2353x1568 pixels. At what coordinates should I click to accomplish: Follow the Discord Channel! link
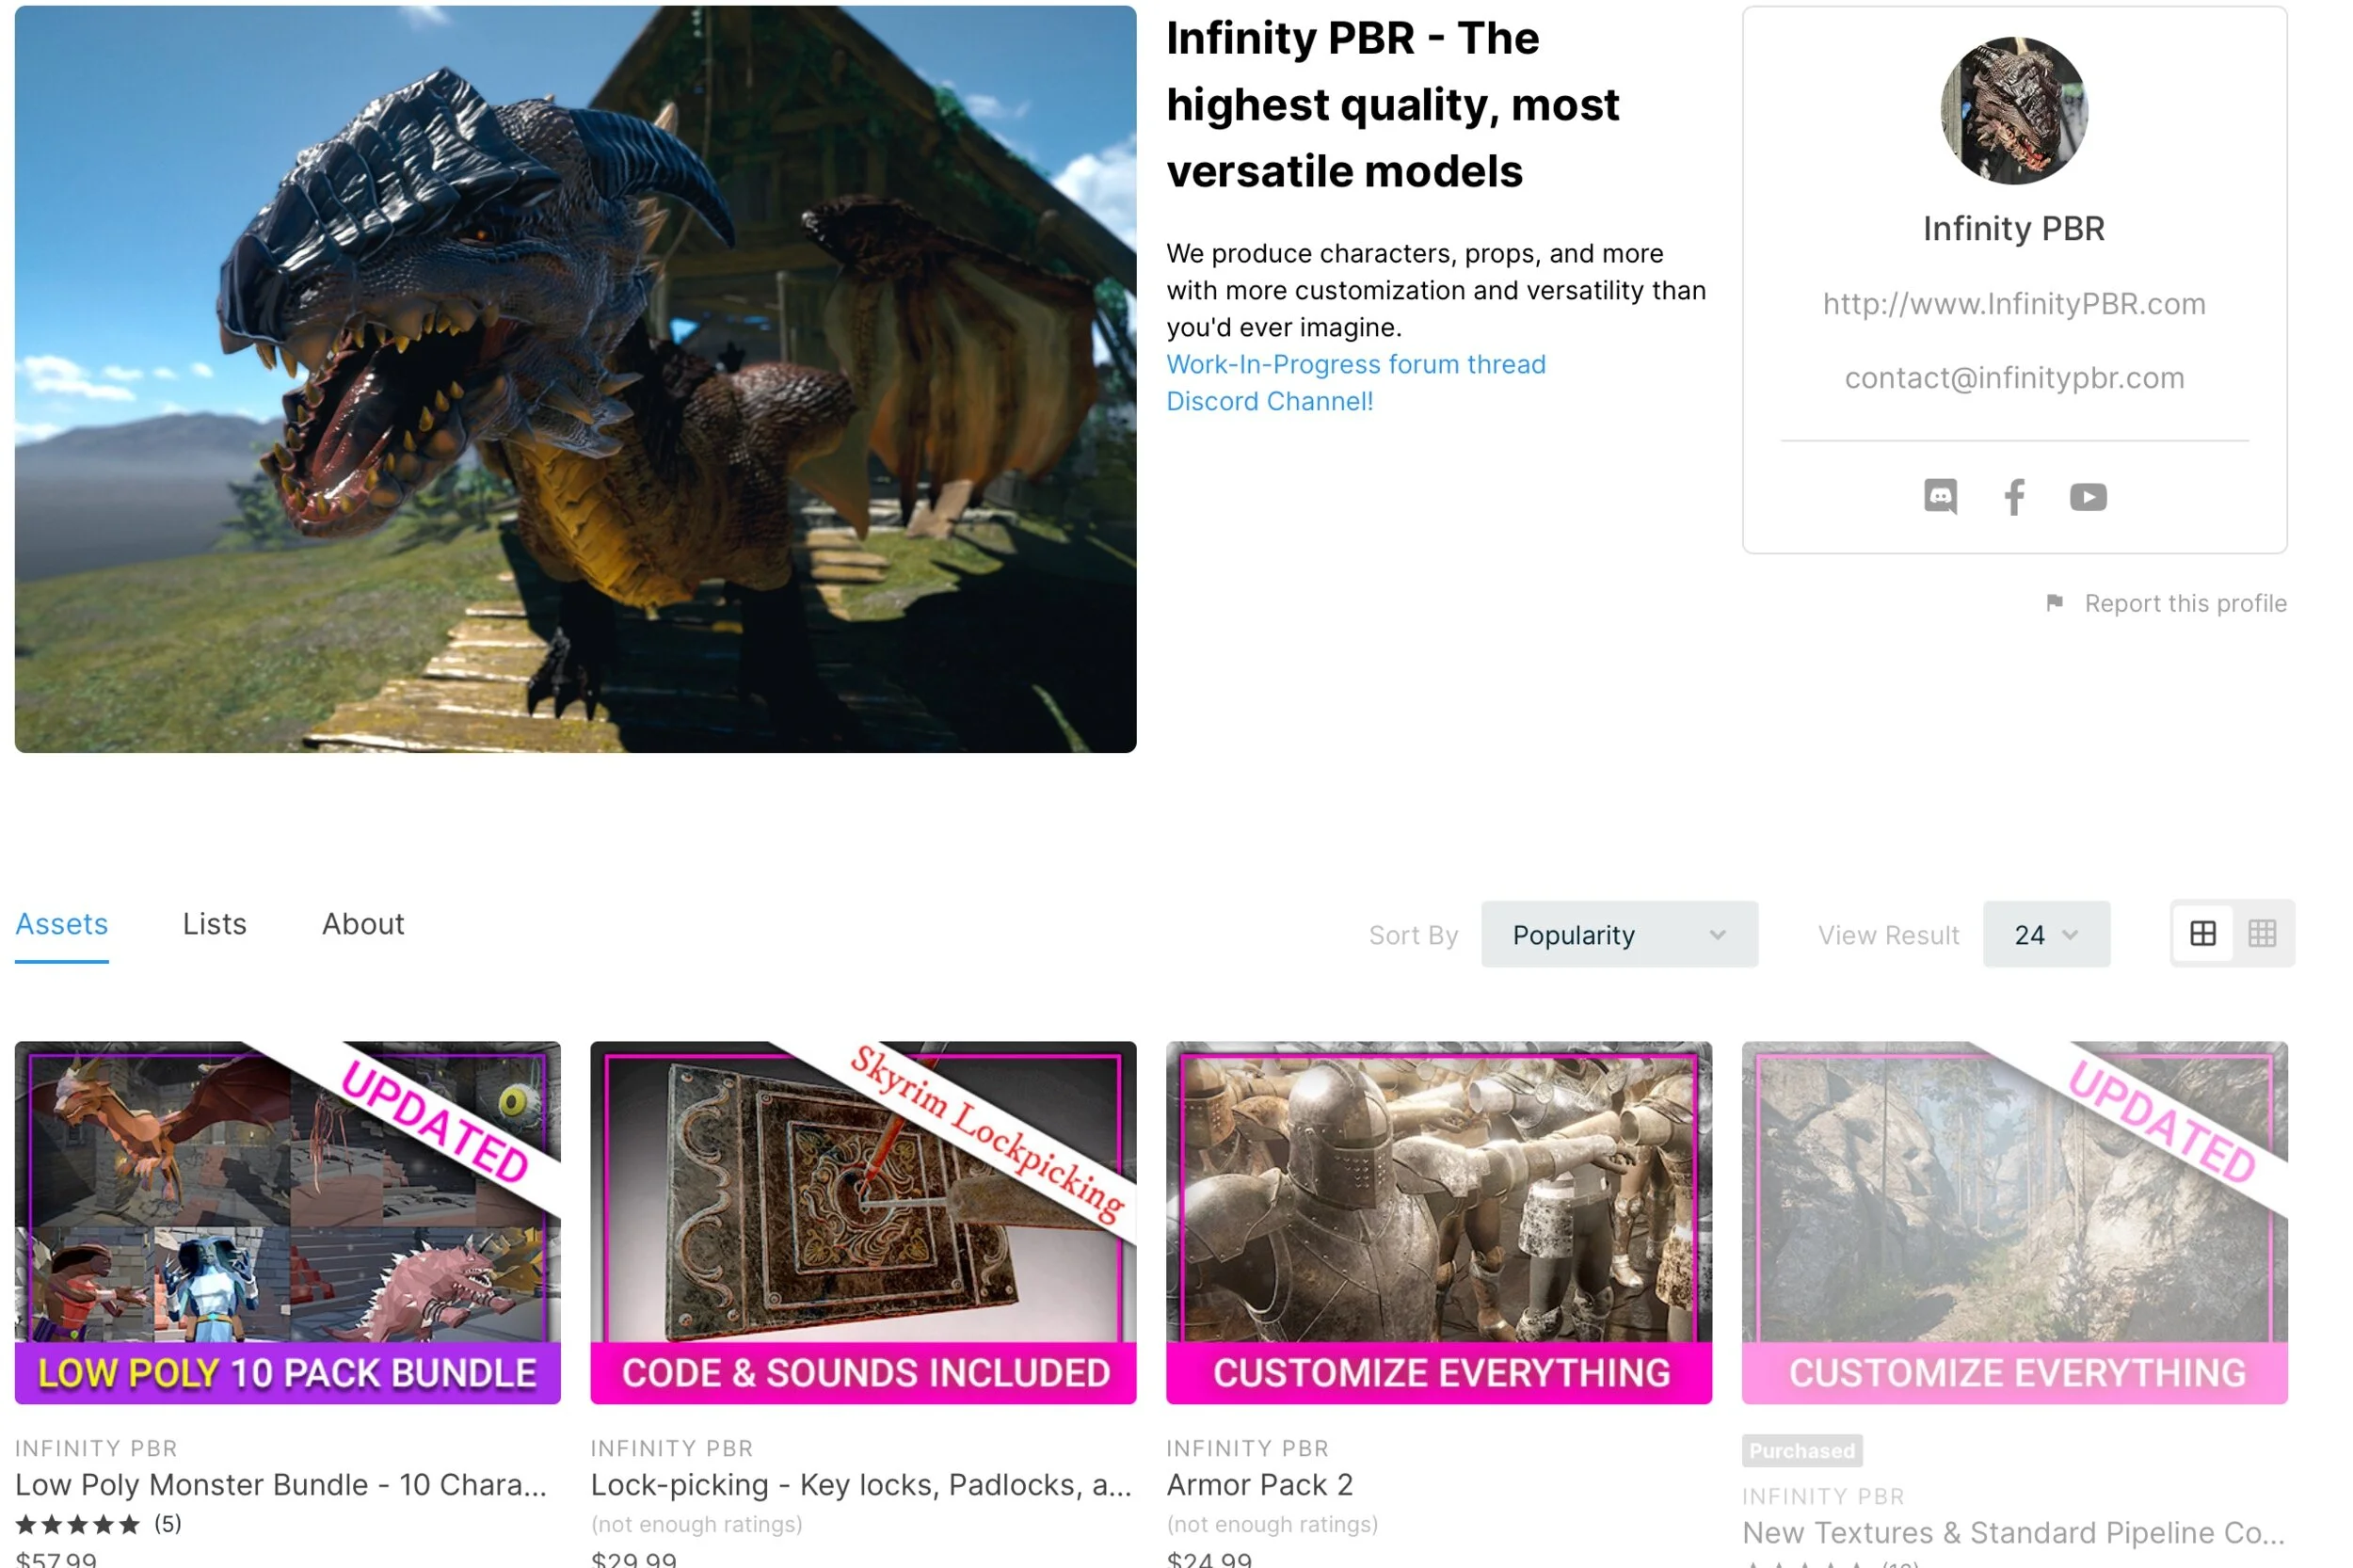click(x=1269, y=401)
